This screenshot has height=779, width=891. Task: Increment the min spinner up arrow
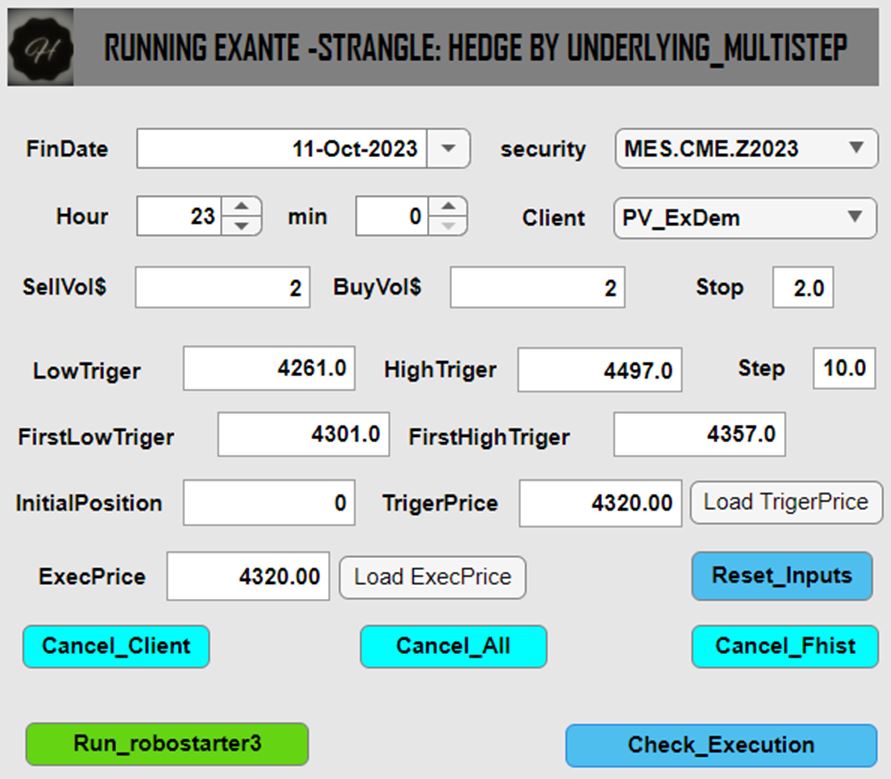[448, 207]
